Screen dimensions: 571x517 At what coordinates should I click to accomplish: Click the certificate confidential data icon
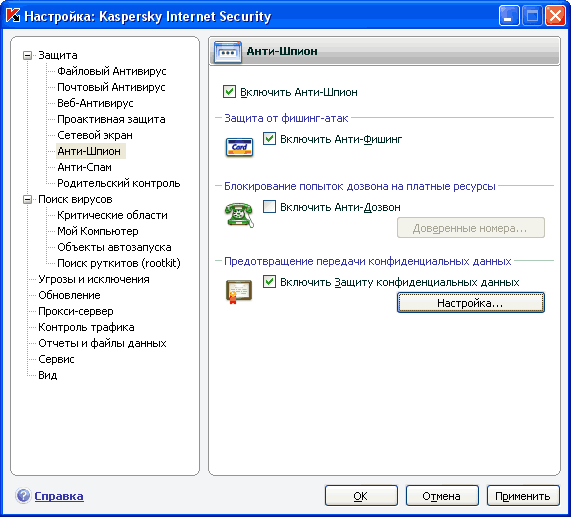(x=239, y=292)
